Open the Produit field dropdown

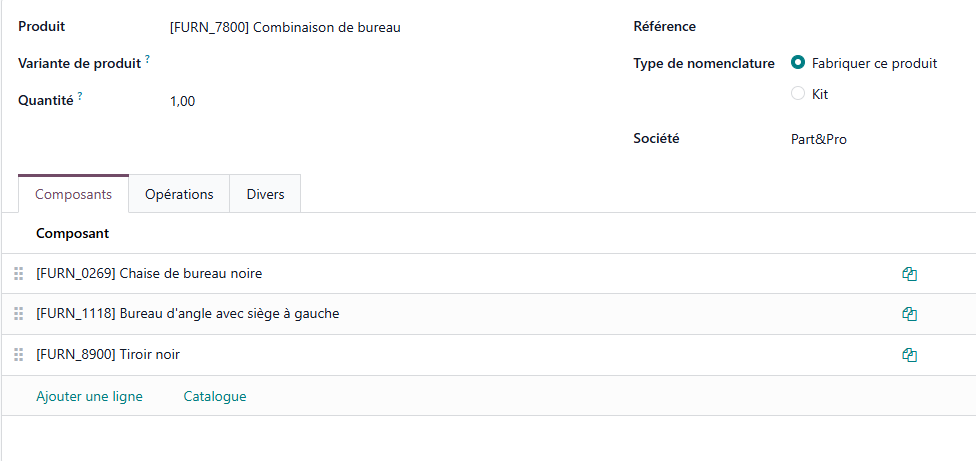380,28
